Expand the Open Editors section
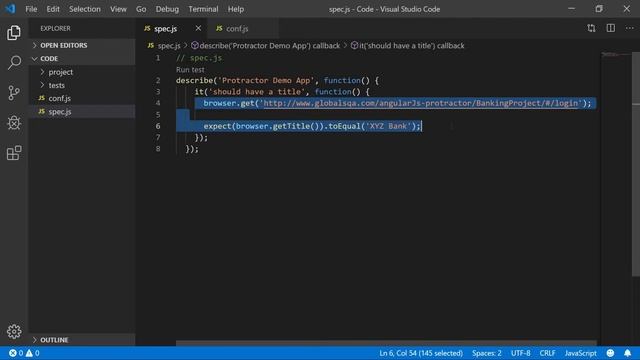The height and width of the screenshot is (360, 640). coord(82,45)
